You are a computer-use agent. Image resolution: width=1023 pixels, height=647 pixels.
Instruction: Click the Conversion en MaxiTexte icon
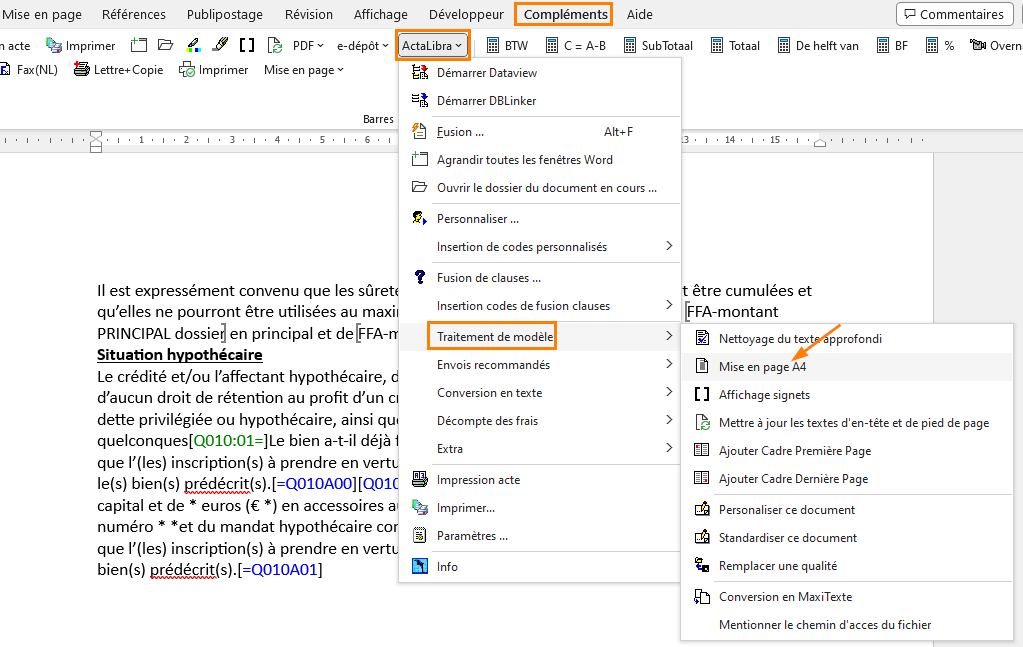[x=702, y=596]
